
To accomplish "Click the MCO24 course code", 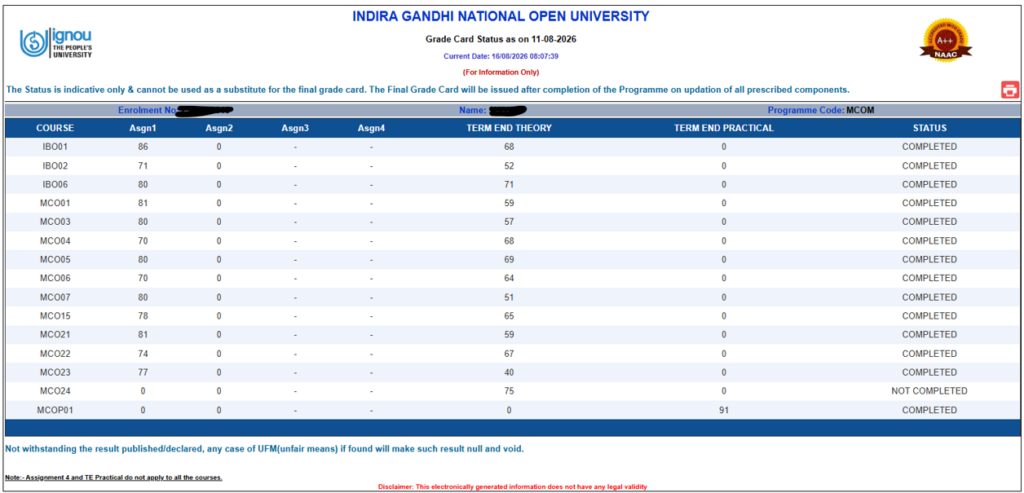I will click(x=55, y=391).
